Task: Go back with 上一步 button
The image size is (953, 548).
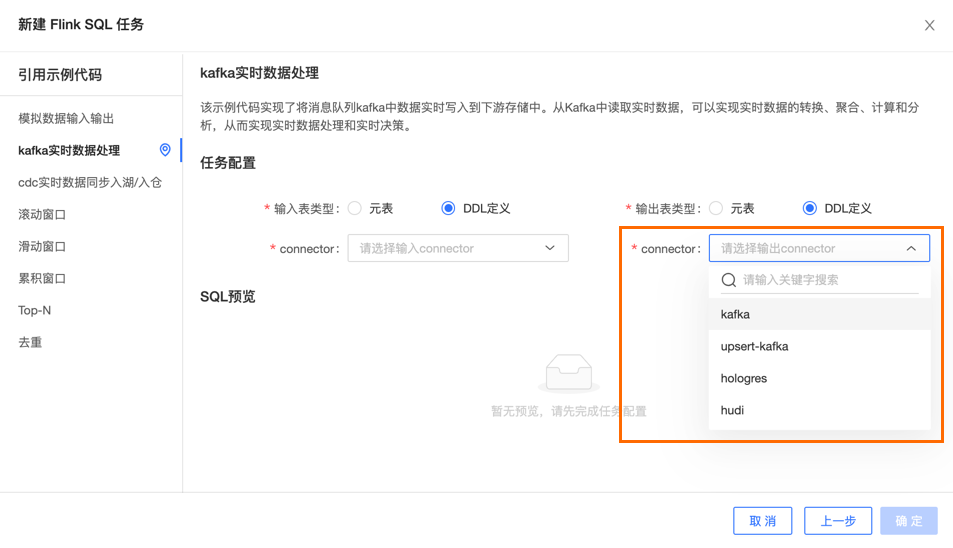Action: (x=838, y=521)
